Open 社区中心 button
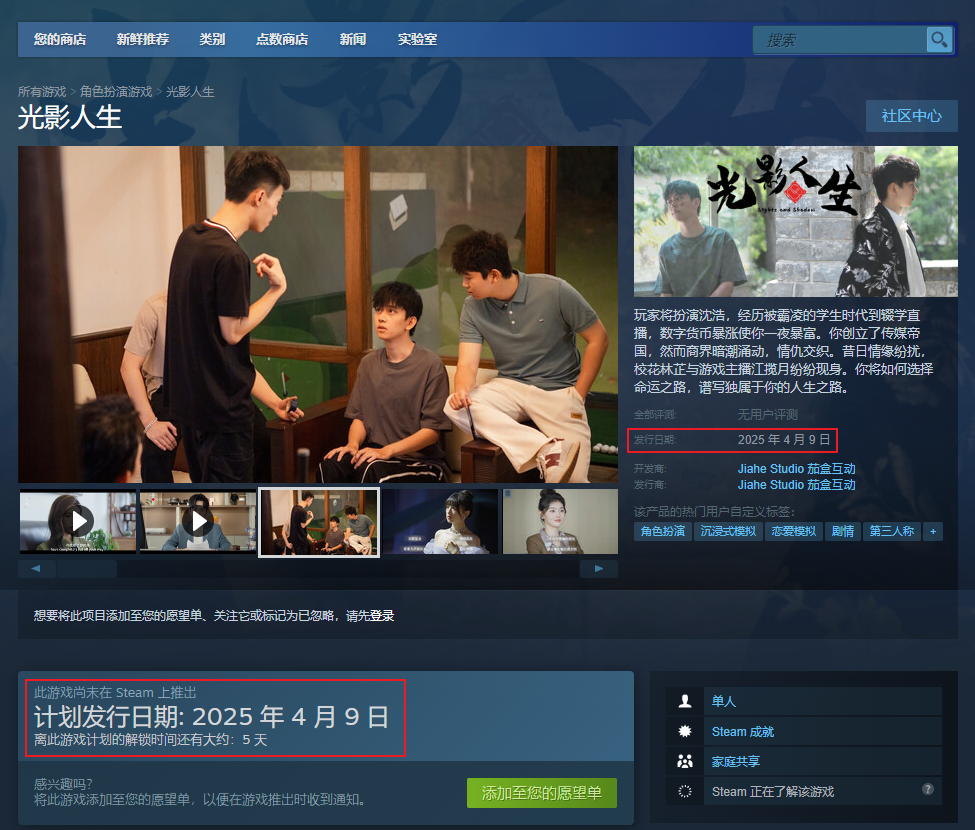The height and width of the screenshot is (830, 975). point(912,116)
